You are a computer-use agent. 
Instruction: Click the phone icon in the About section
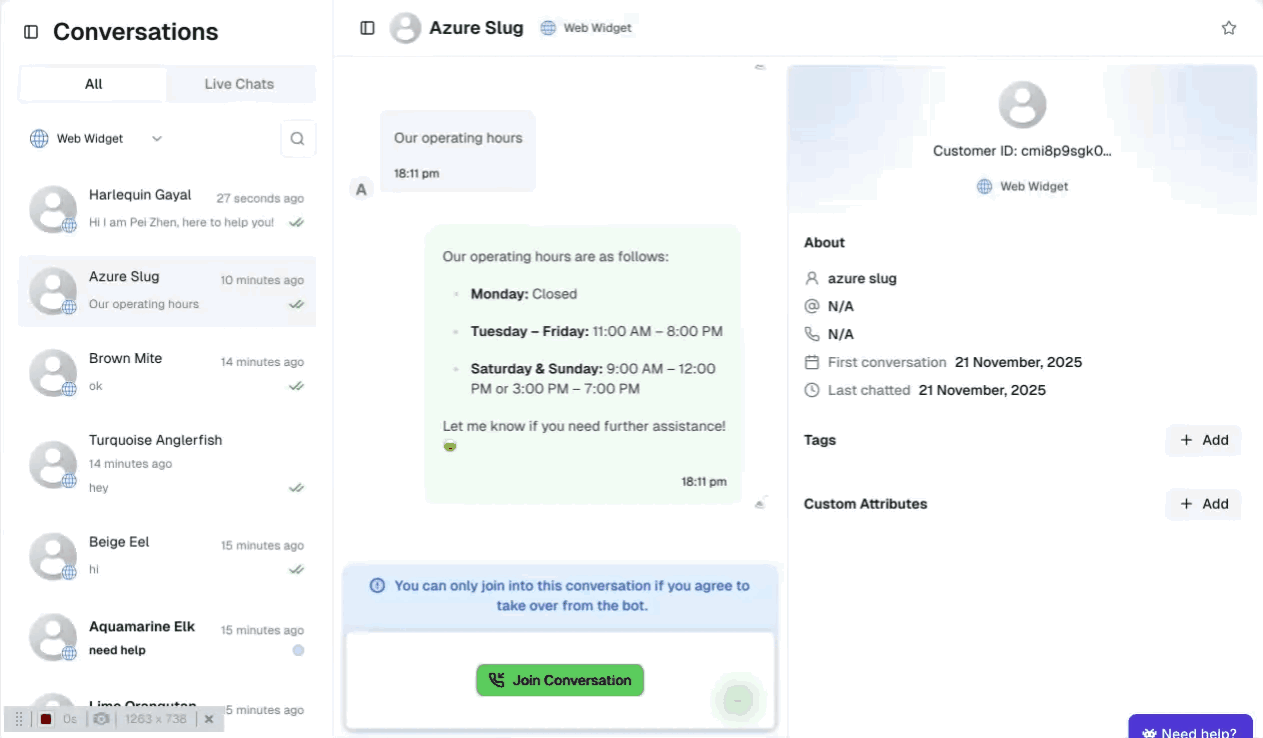810,333
